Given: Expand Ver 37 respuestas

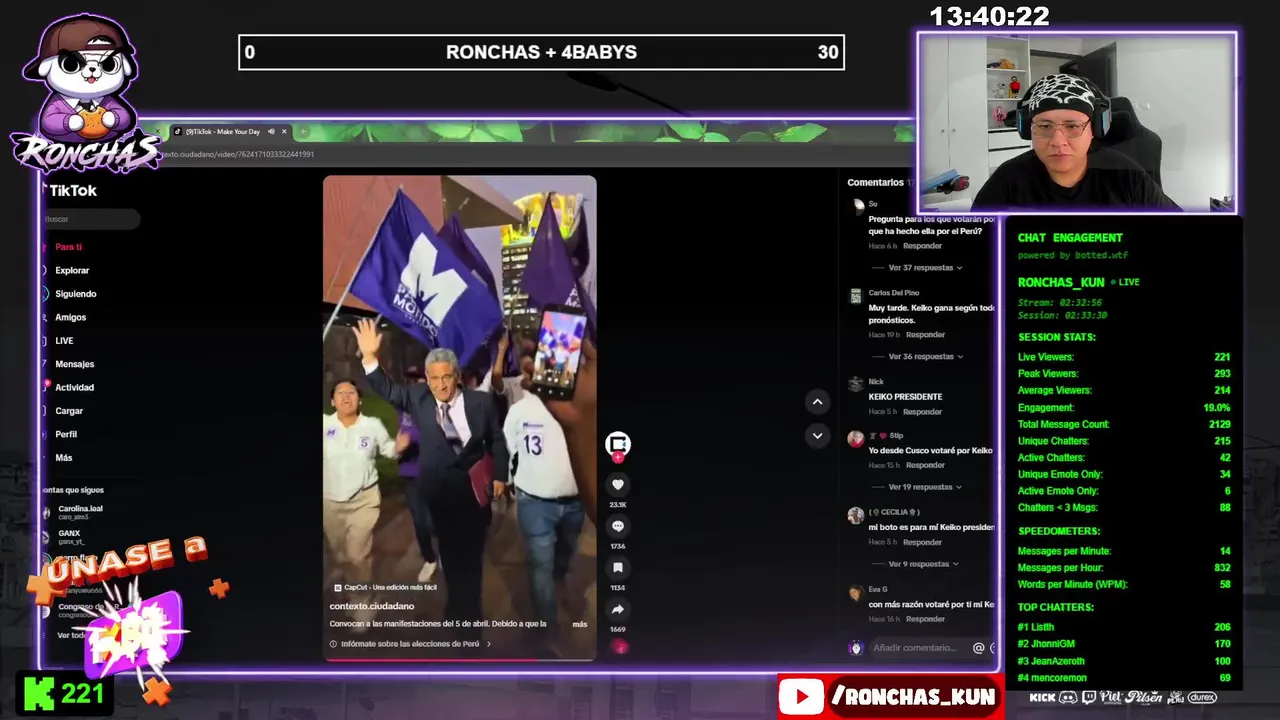Looking at the screenshot, I should pyautogui.click(x=925, y=268).
